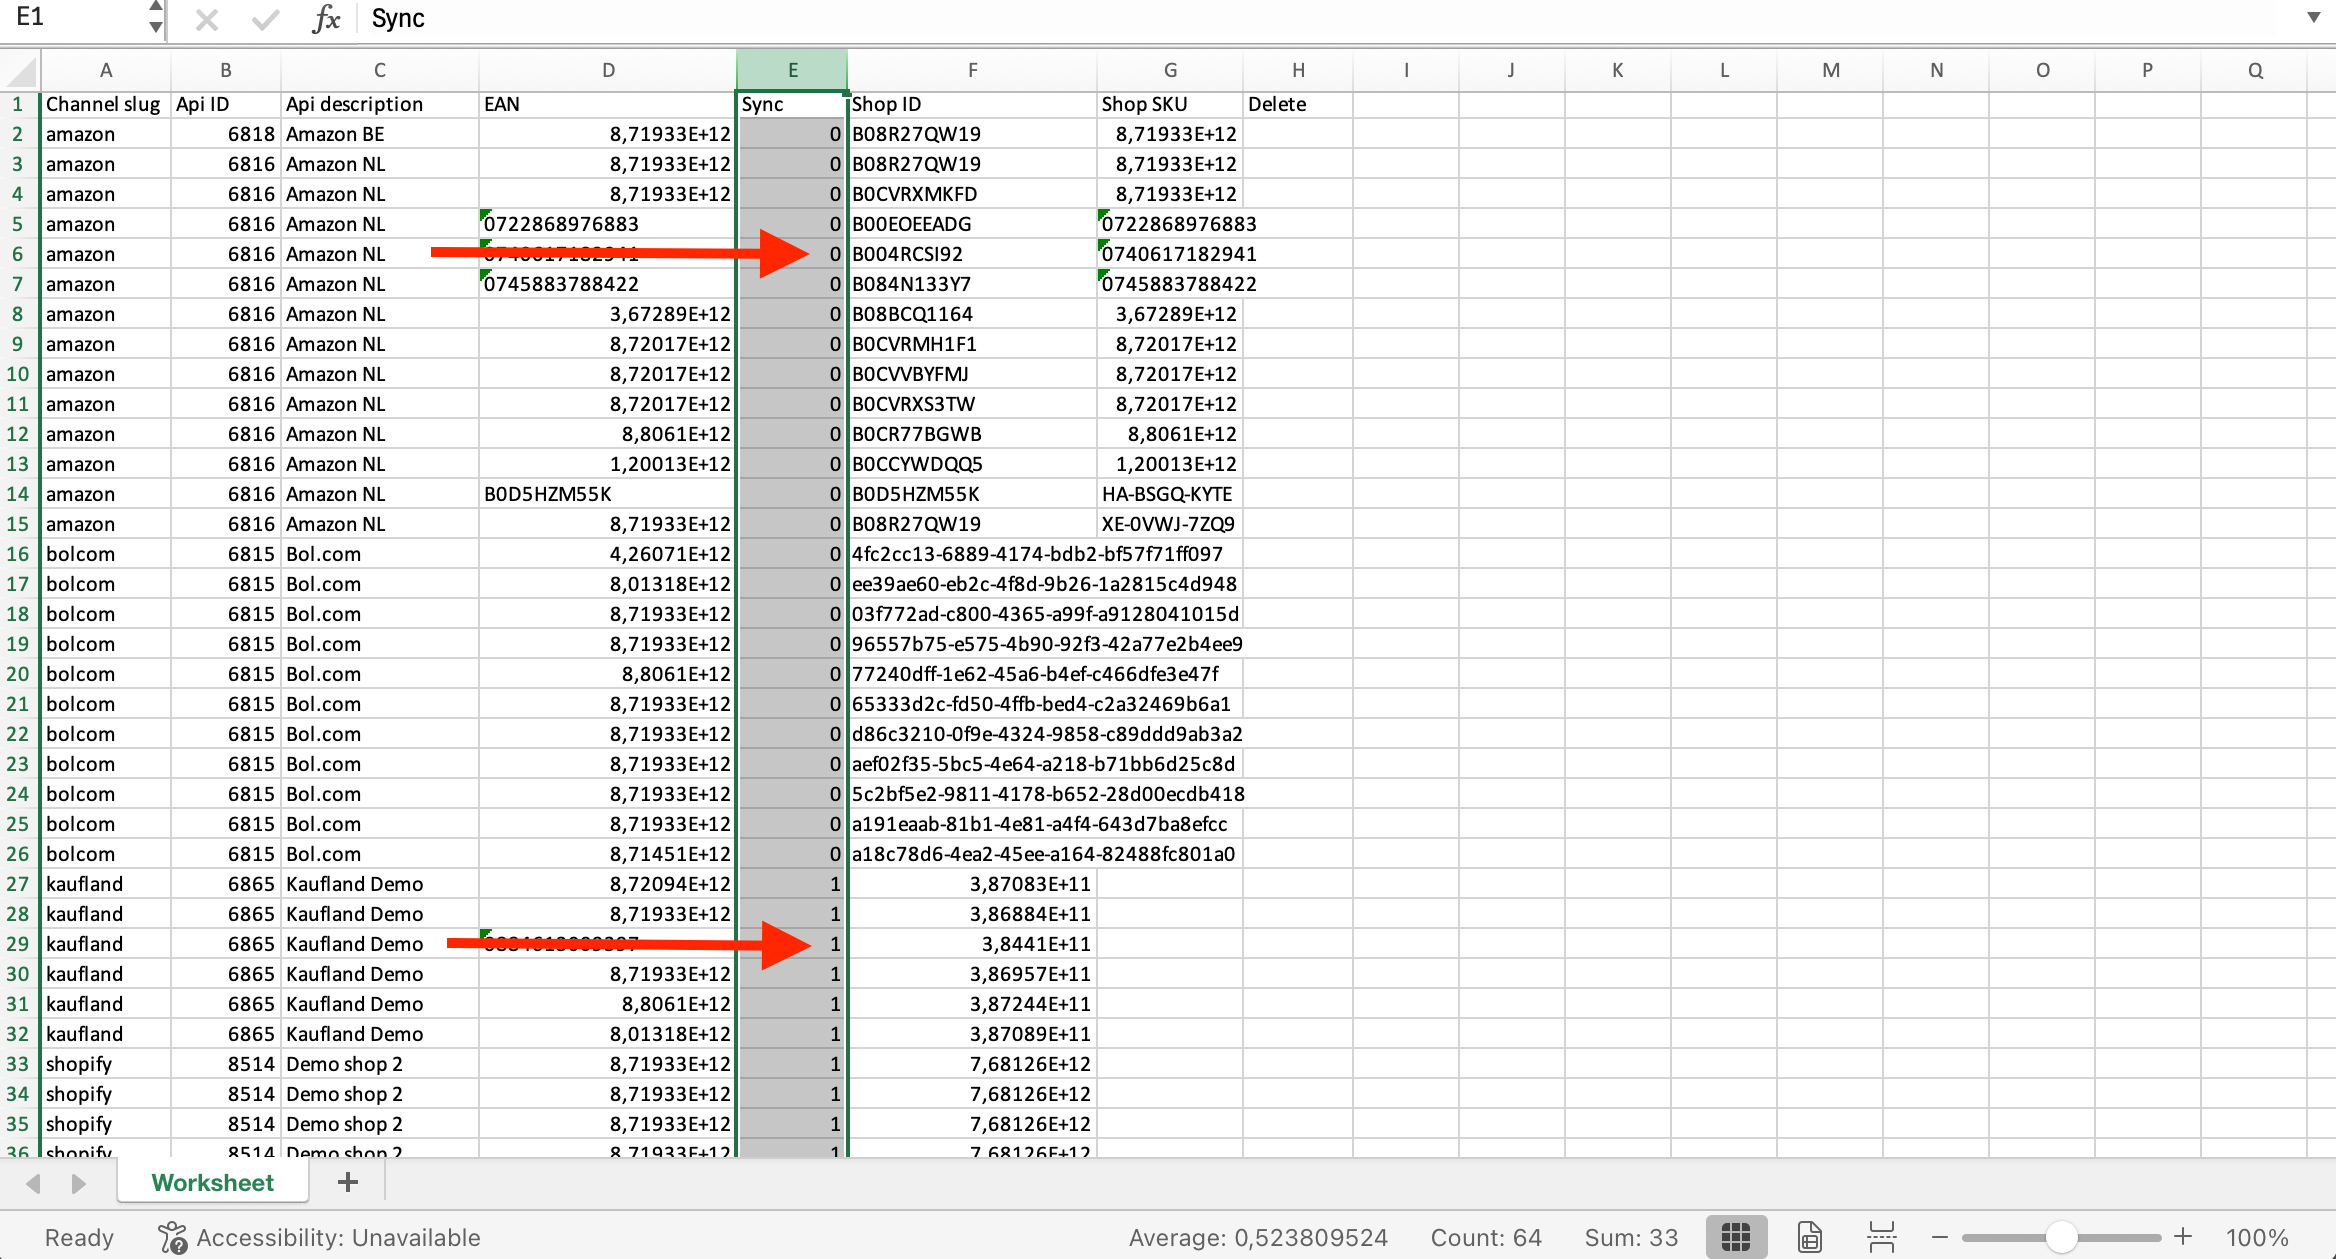Open Accessibility status icon in status bar
Viewport: 2336px width, 1259px height.
click(x=172, y=1237)
